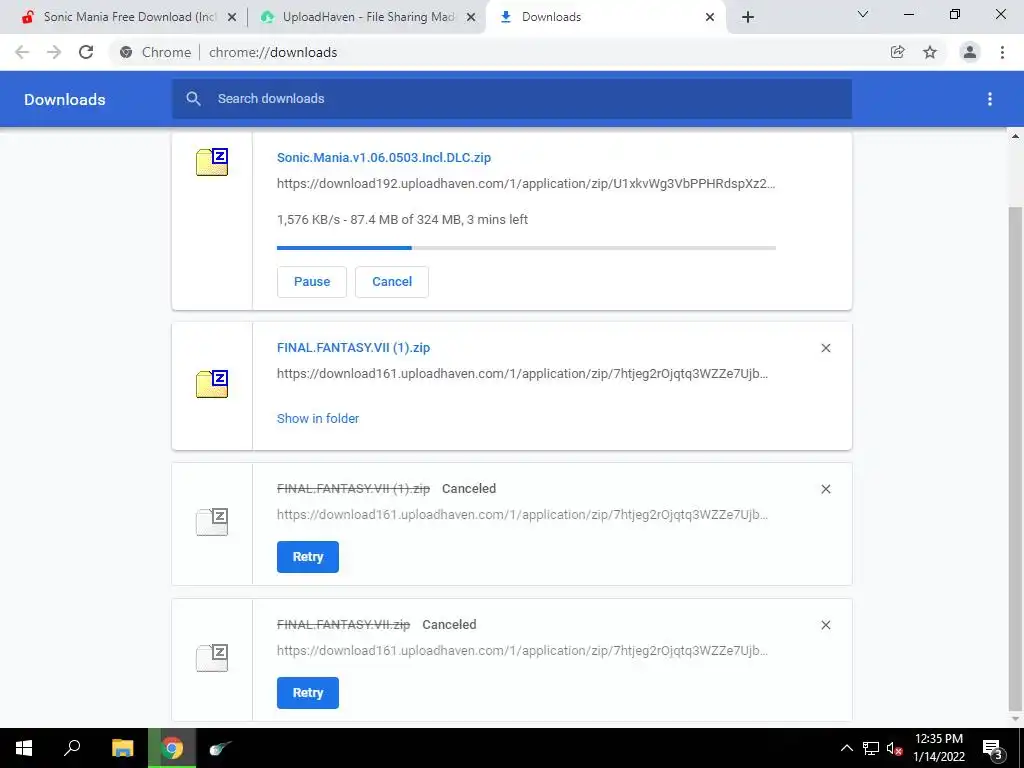Show FINAL.FANTASY.VII (1).zip in folder

click(318, 419)
